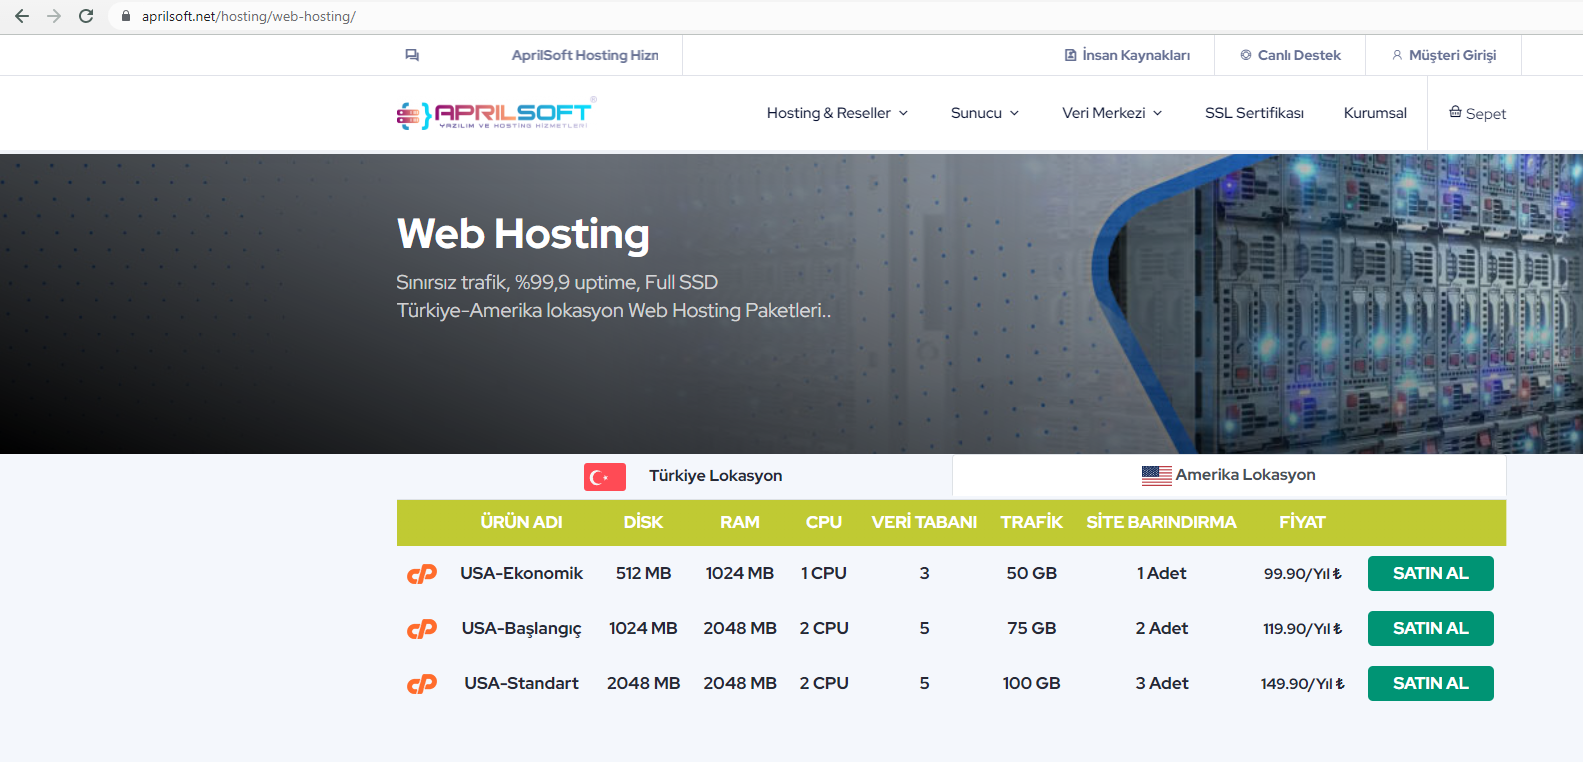Click the 1 CPU value for USA-Ekonomik
Image resolution: width=1583 pixels, height=762 pixels.
pyautogui.click(x=824, y=573)
